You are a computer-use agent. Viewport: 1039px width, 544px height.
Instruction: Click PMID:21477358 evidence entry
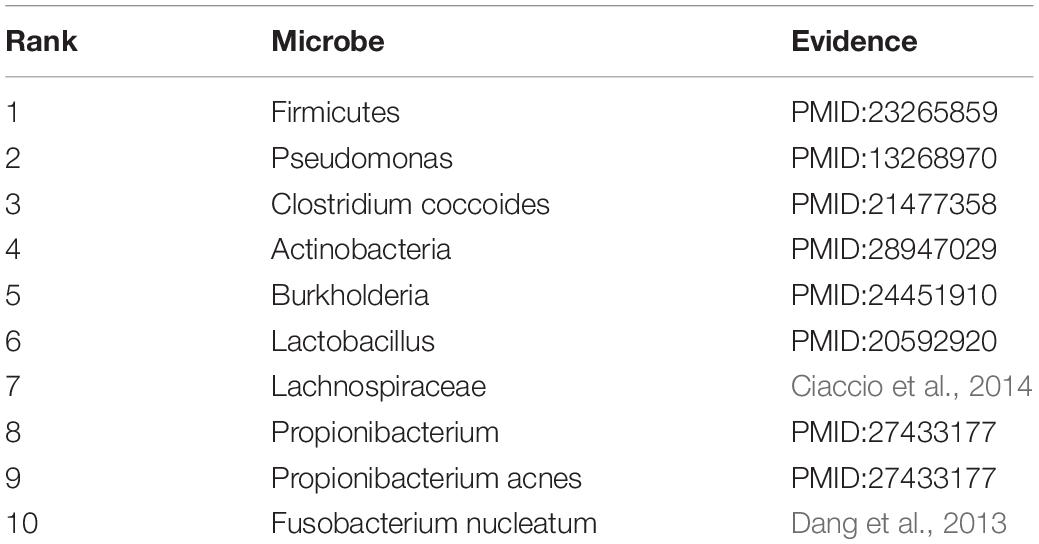(894, 203)
